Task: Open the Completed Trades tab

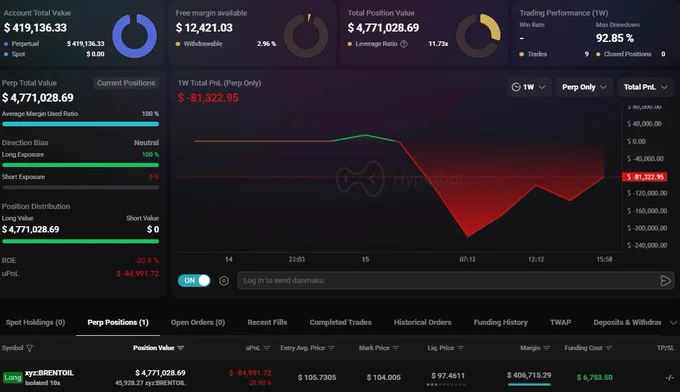Action: [340, 322]
